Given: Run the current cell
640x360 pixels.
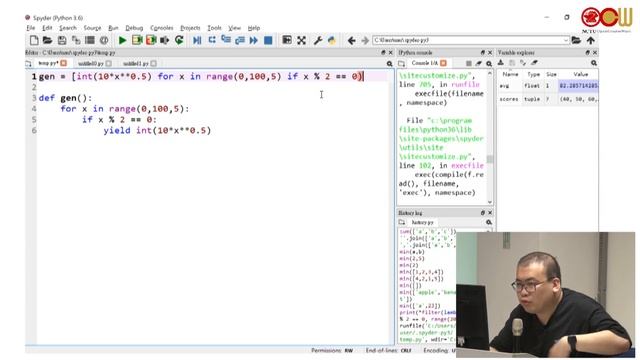Looking at the screenshot, I should tap(137, 40).
